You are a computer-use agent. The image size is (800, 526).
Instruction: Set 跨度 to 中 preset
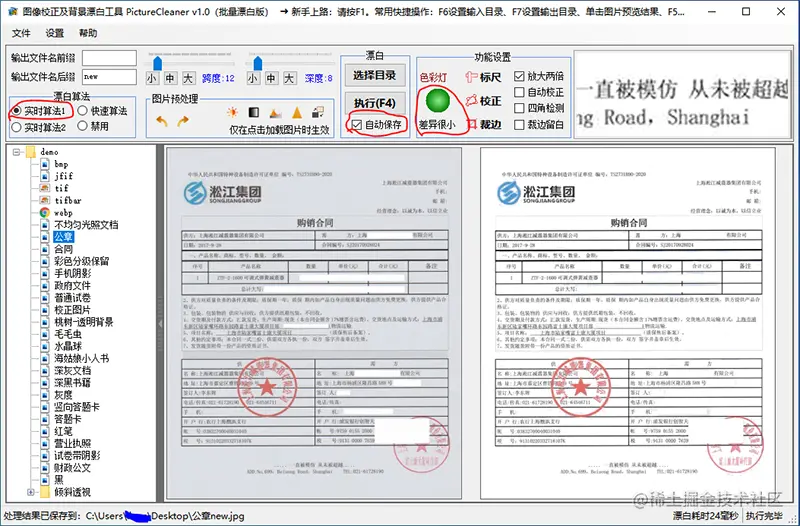click(170, 78)
